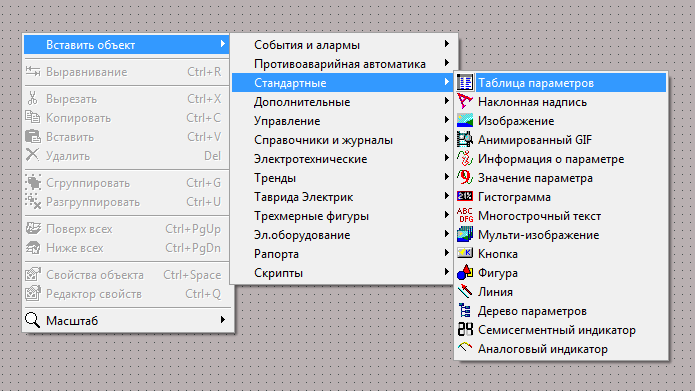This screenshot has height=391, width=695.
Task: Click the Значение параметра icon
Action: [465, 178]
